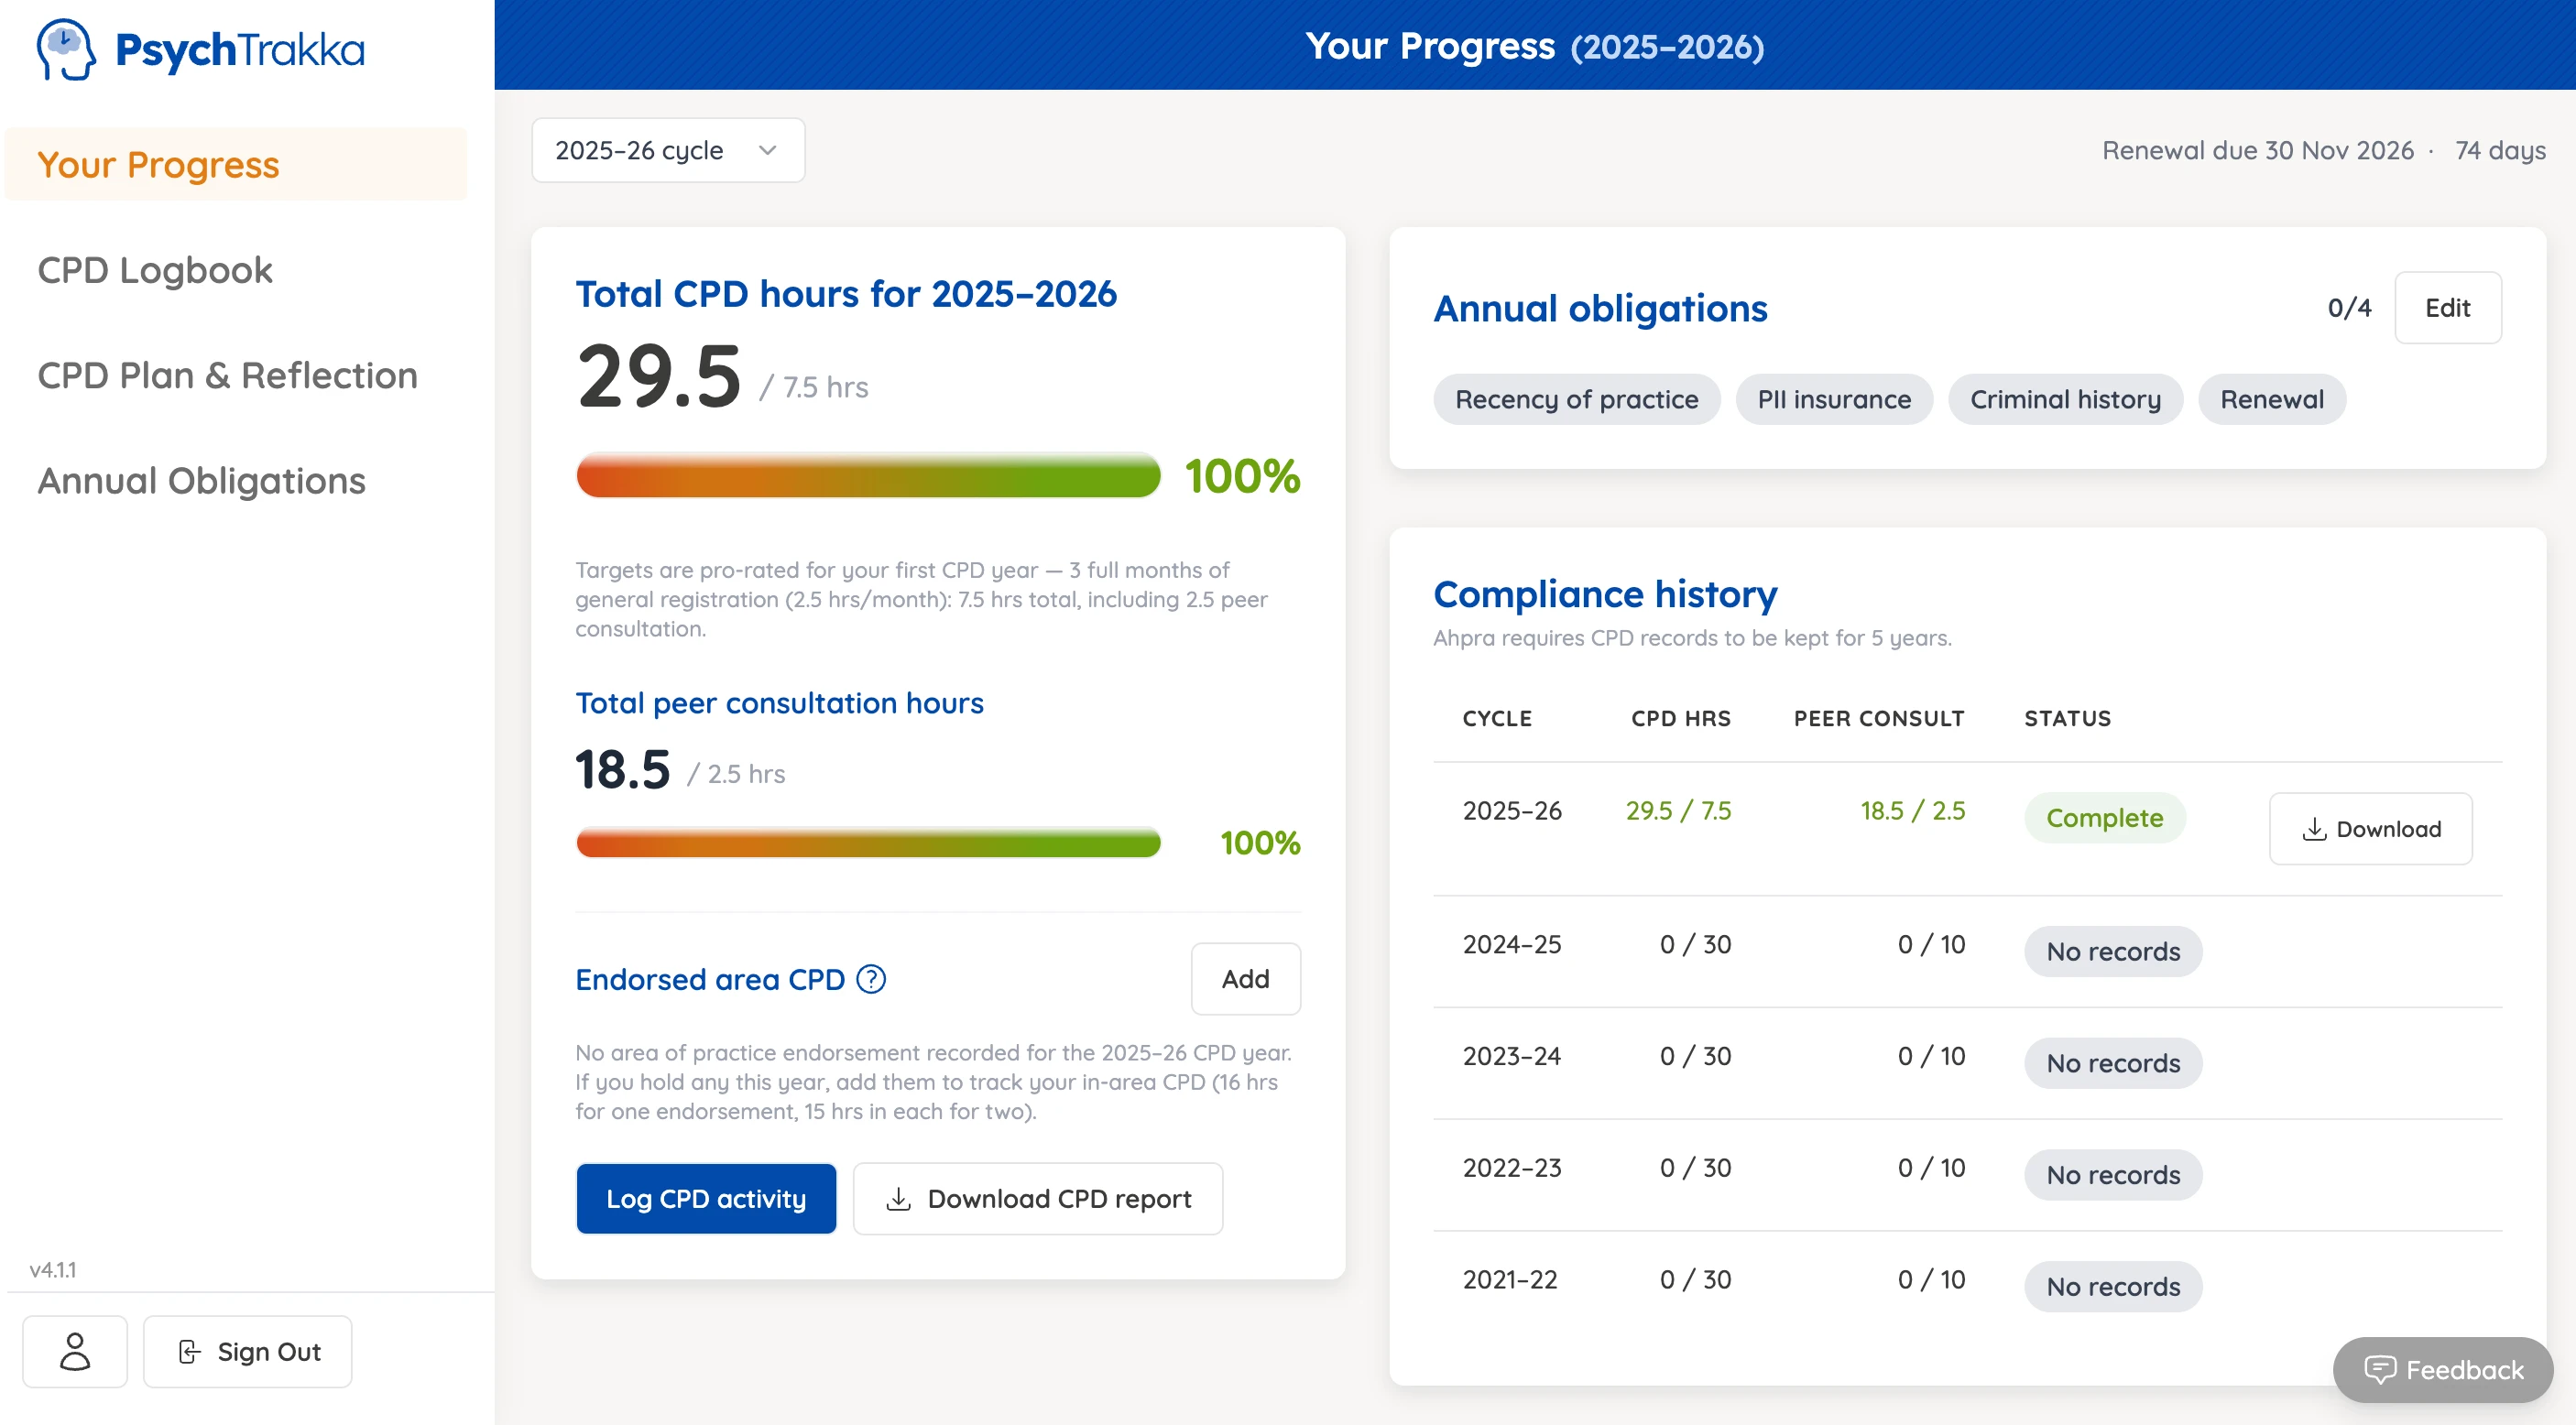Click the peer consultation hours progress bar
2576x1425 pixels.
[x=868, y=843]
